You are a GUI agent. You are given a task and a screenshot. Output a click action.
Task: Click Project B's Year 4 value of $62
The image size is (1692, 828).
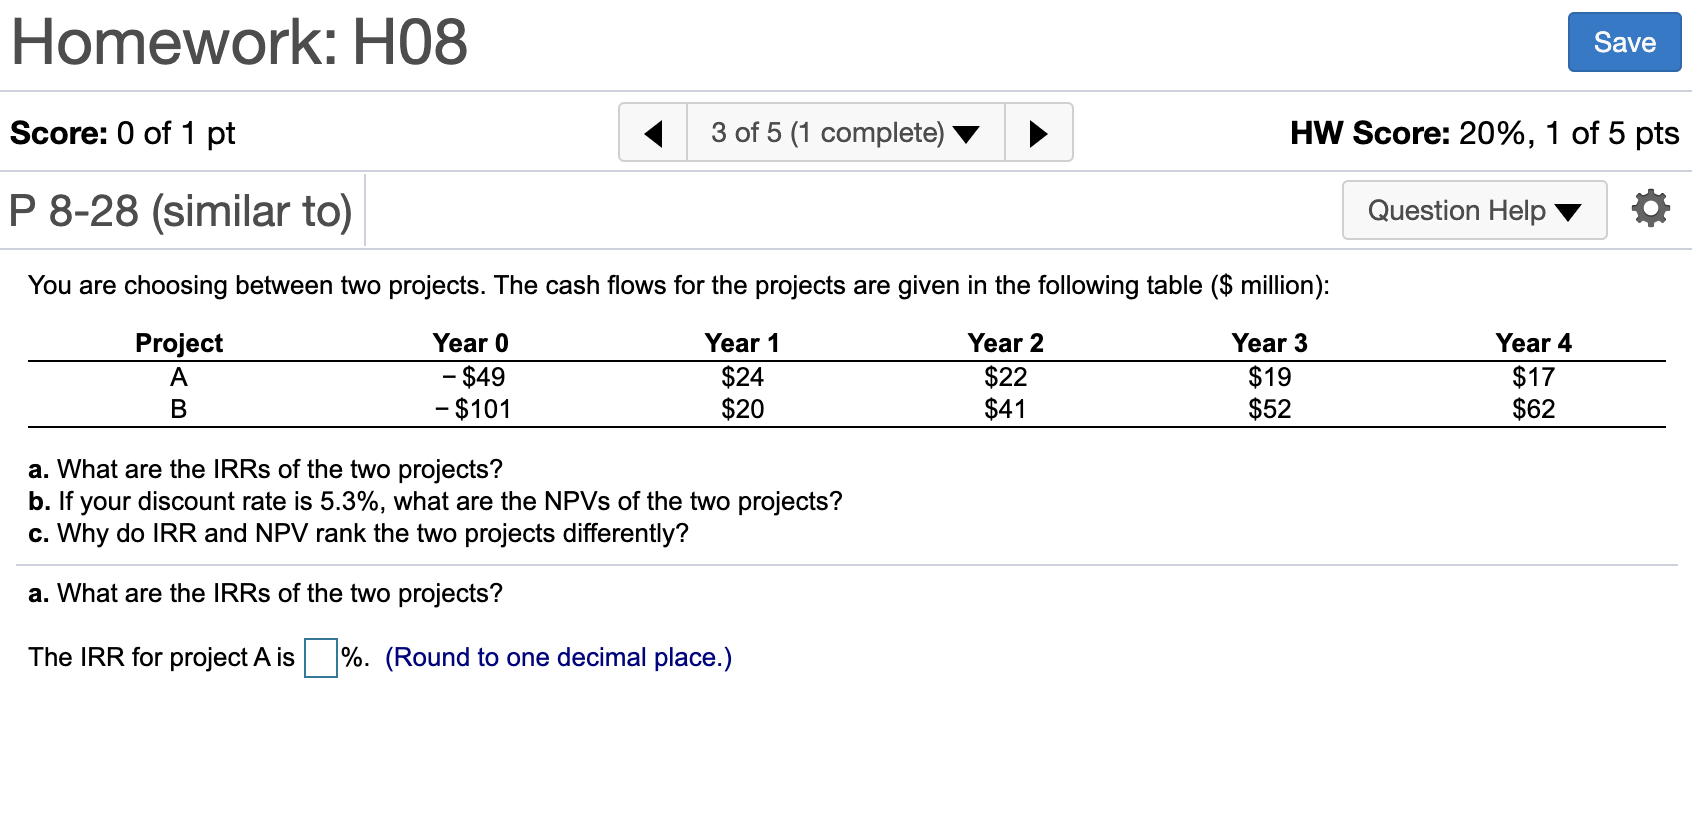[1534, 408]
